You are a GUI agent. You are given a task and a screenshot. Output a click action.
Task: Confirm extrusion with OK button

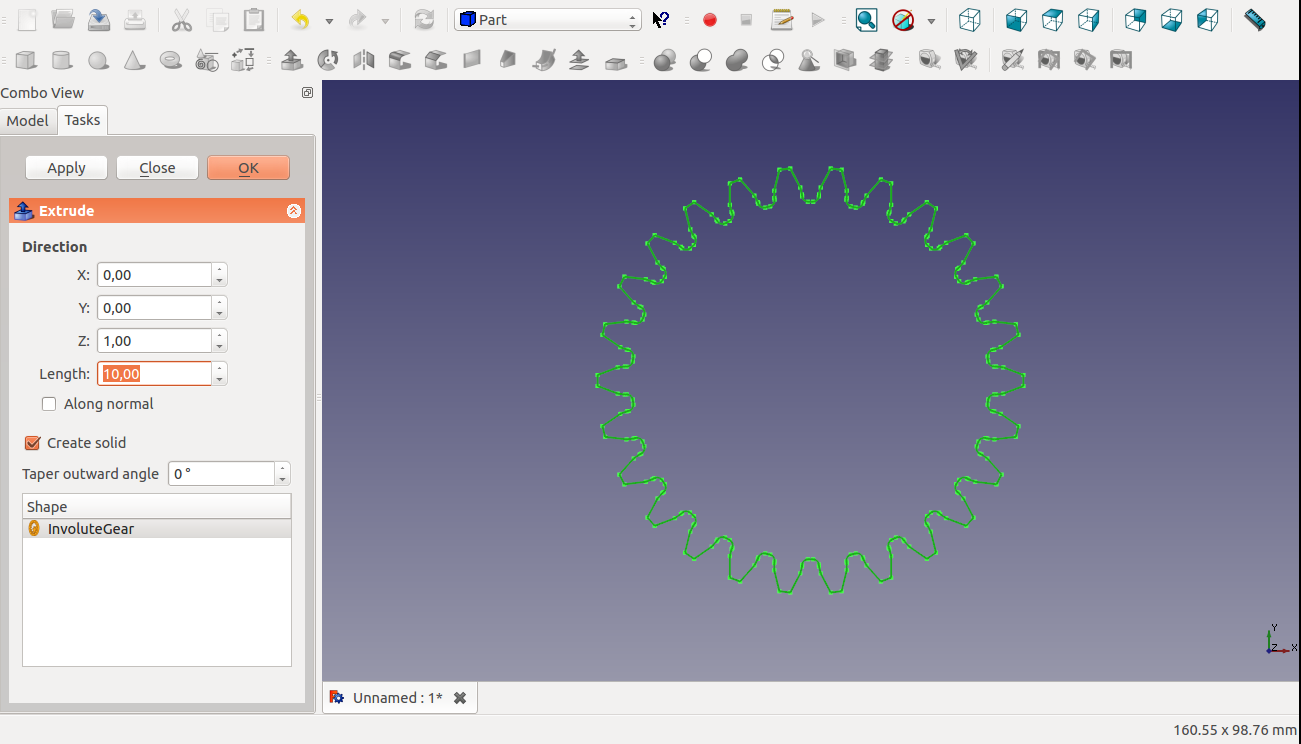248,168
